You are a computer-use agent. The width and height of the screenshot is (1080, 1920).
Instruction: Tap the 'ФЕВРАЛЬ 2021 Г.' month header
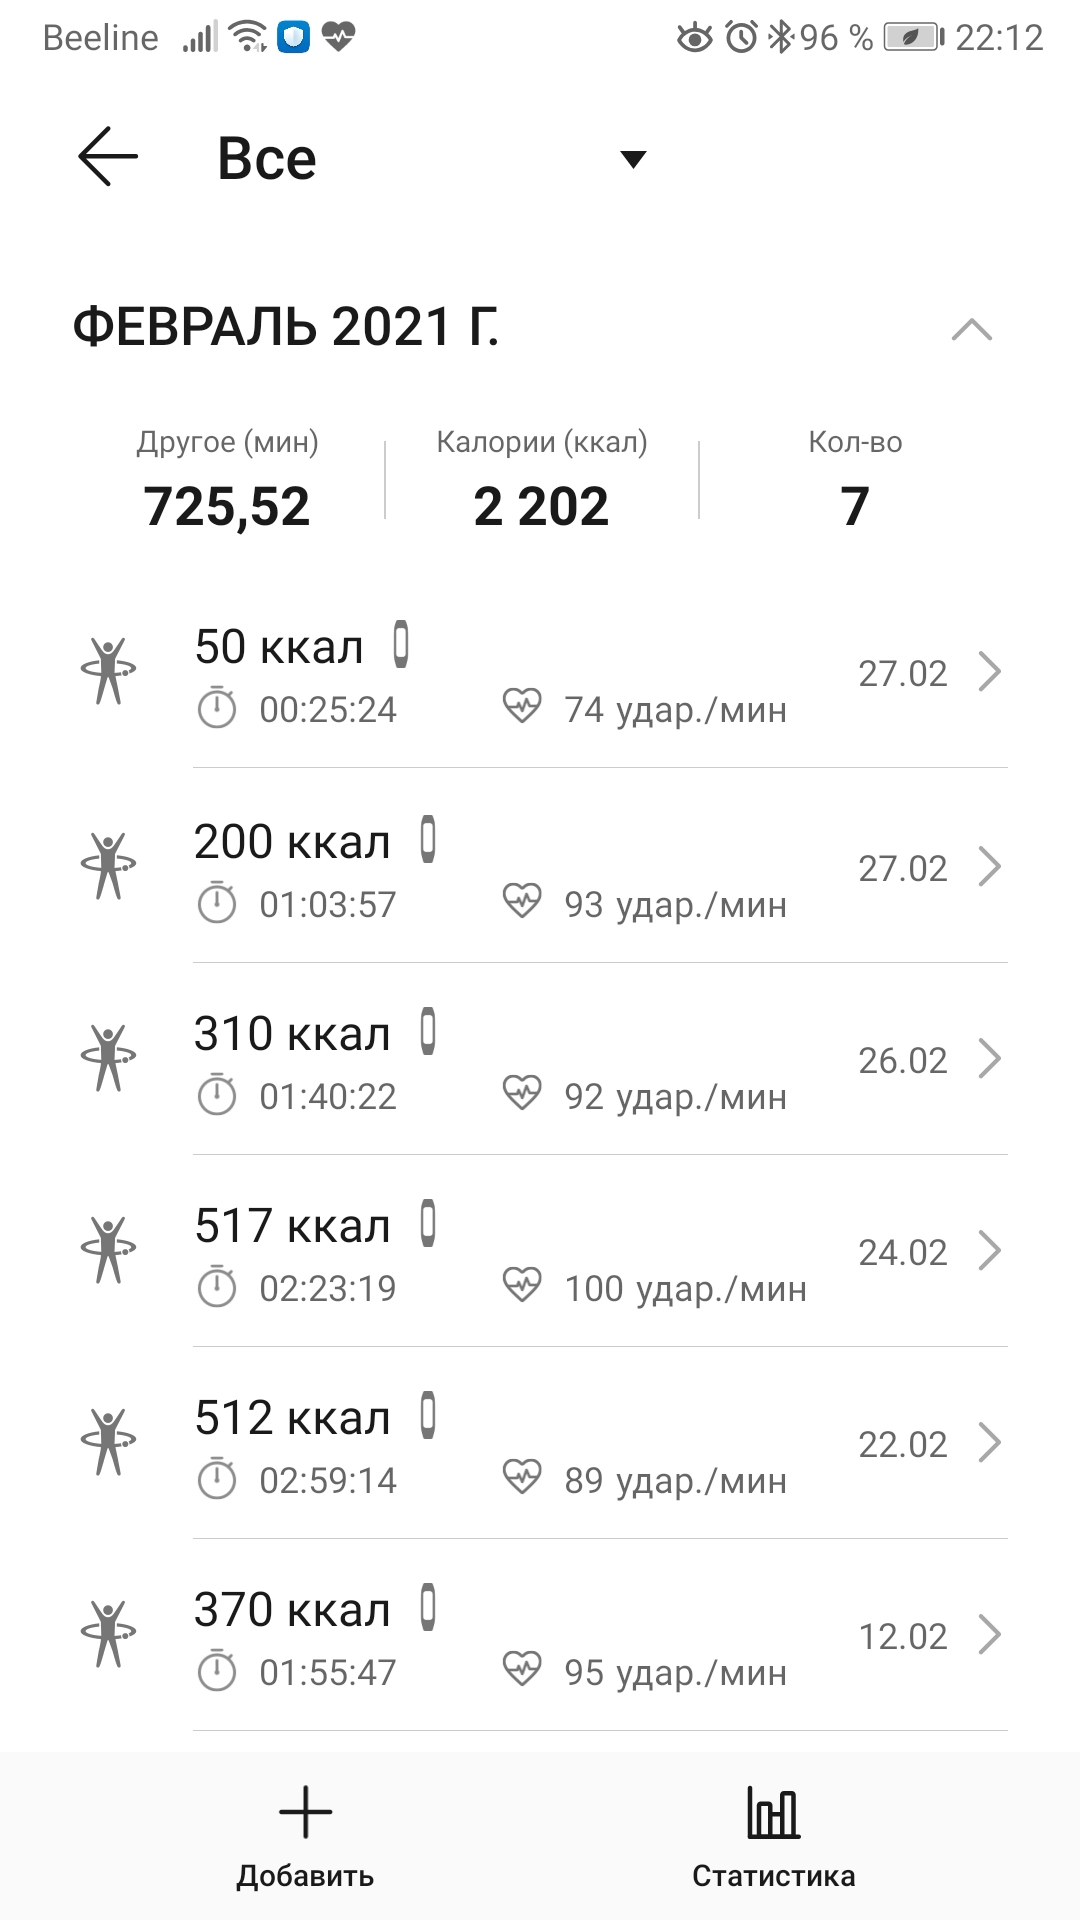pos(286,327)
